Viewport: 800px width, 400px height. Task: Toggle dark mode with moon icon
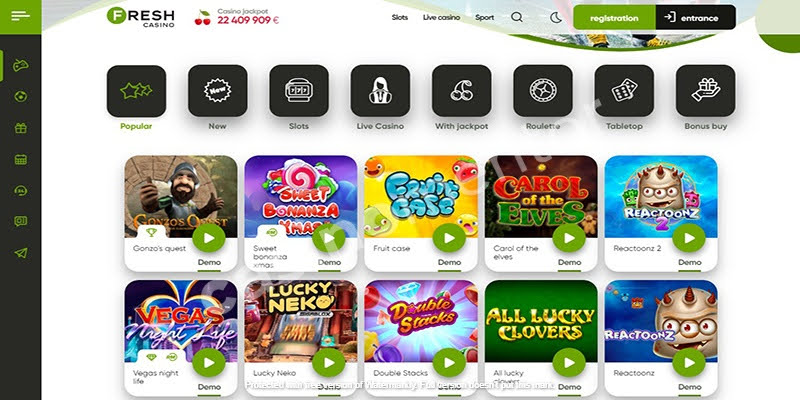click(x=556, y=17)
